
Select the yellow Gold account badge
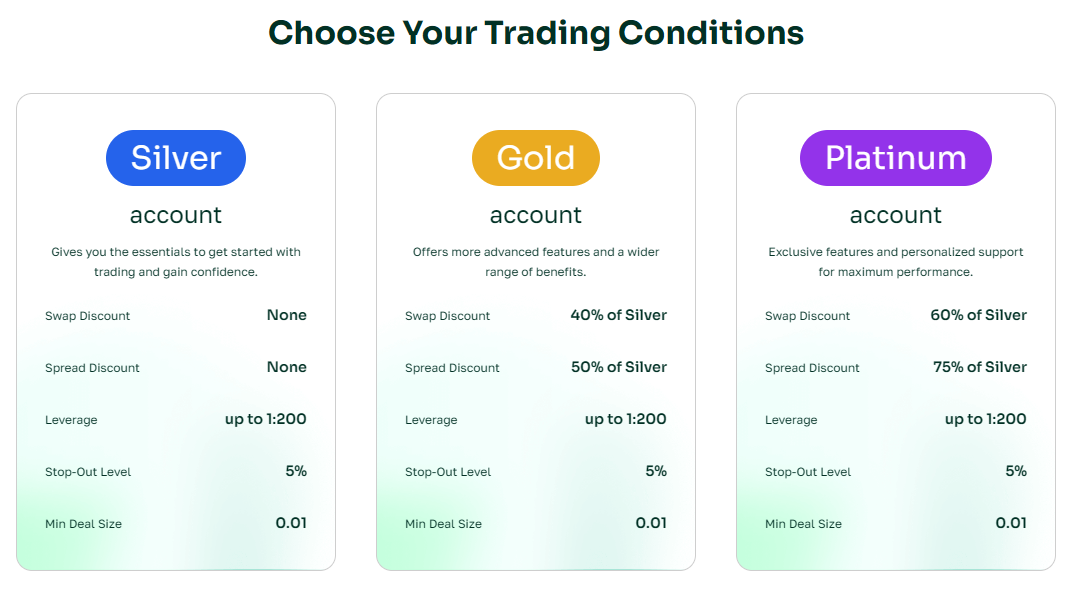point(536,158)
